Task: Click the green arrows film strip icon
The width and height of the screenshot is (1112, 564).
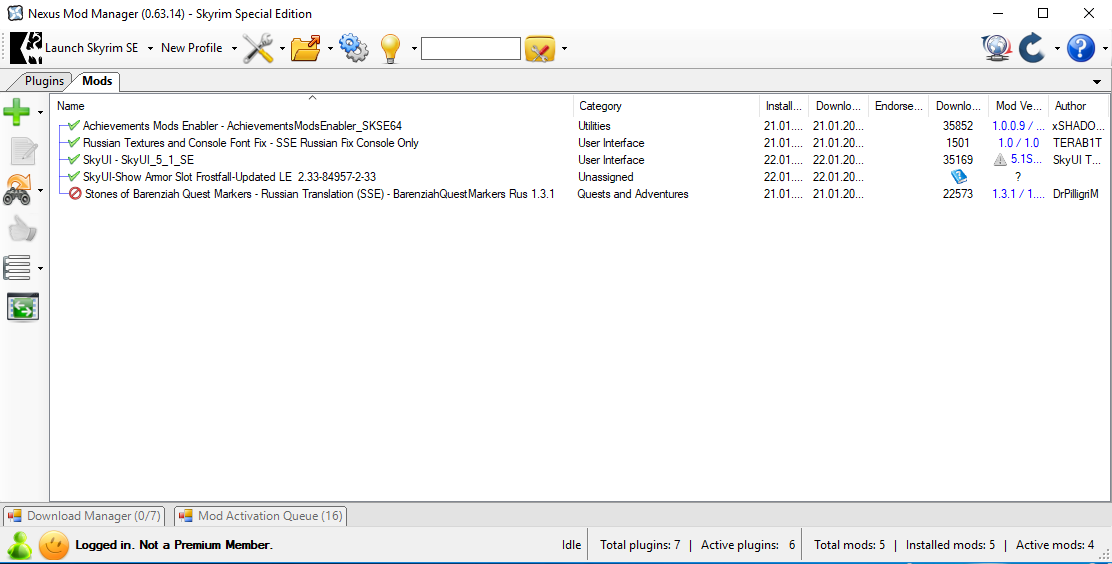Action: 23,307
